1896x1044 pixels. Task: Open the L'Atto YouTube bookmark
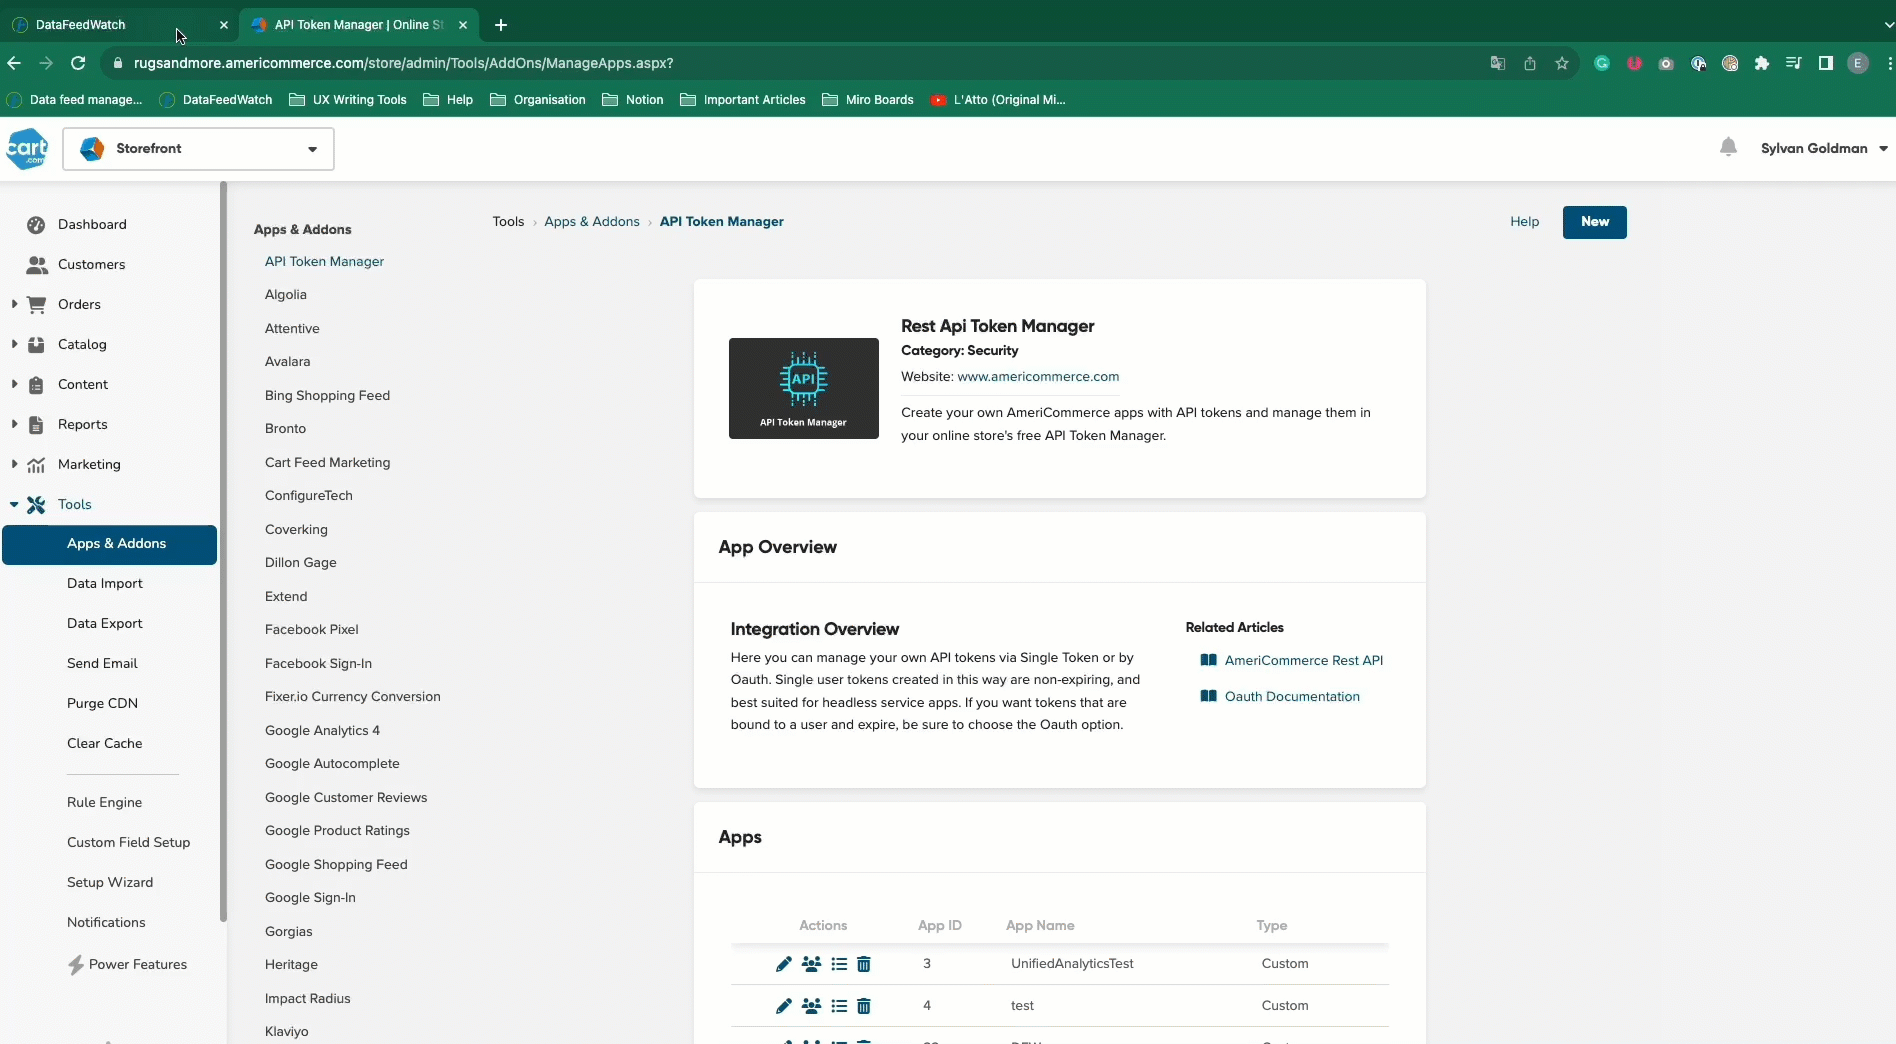click(998, 100)
